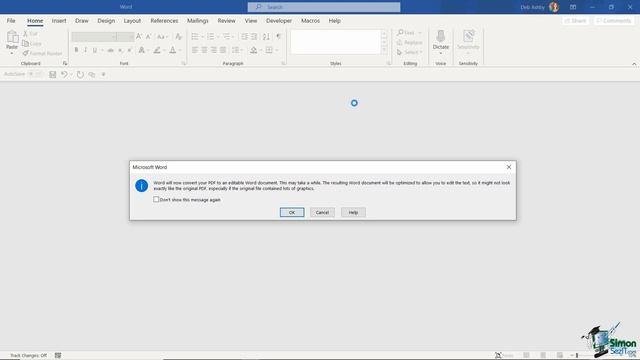Toggle Subscript formatting
The height and width of the screenshot is (360, 640).
[x=120, y=50]
